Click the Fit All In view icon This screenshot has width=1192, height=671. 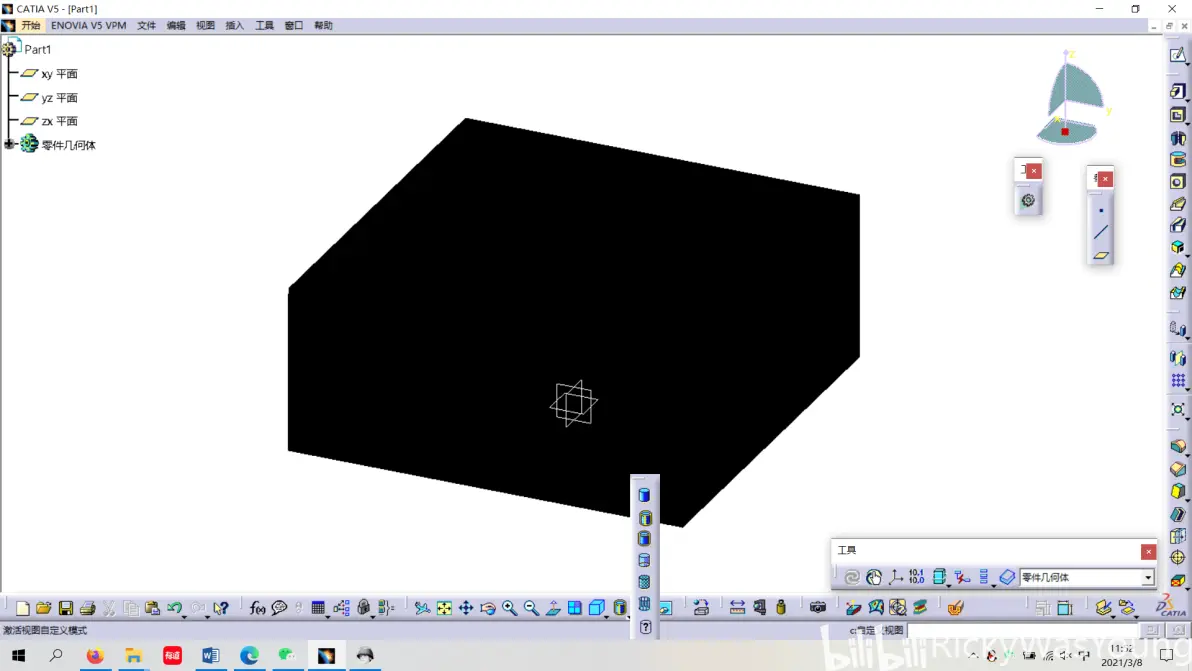[x=444, y=608]
